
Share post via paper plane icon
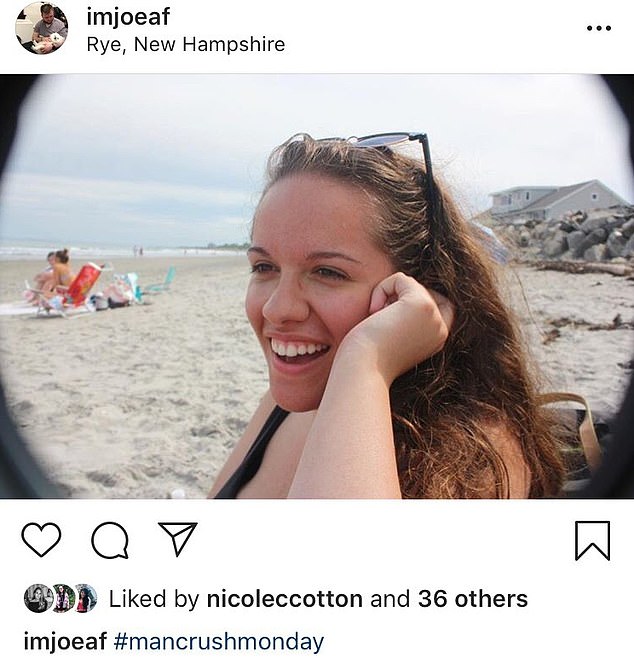tap(177, 539)
